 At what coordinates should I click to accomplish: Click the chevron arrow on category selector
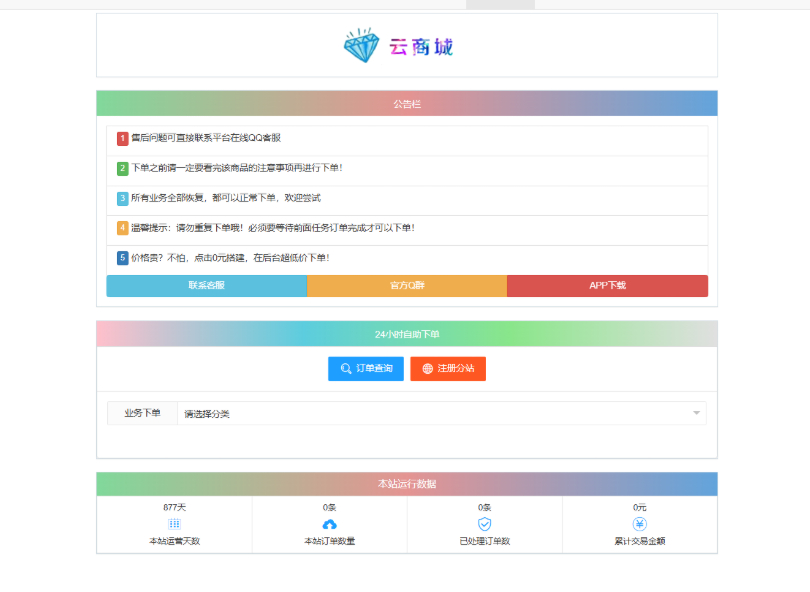tap(695, 413)
